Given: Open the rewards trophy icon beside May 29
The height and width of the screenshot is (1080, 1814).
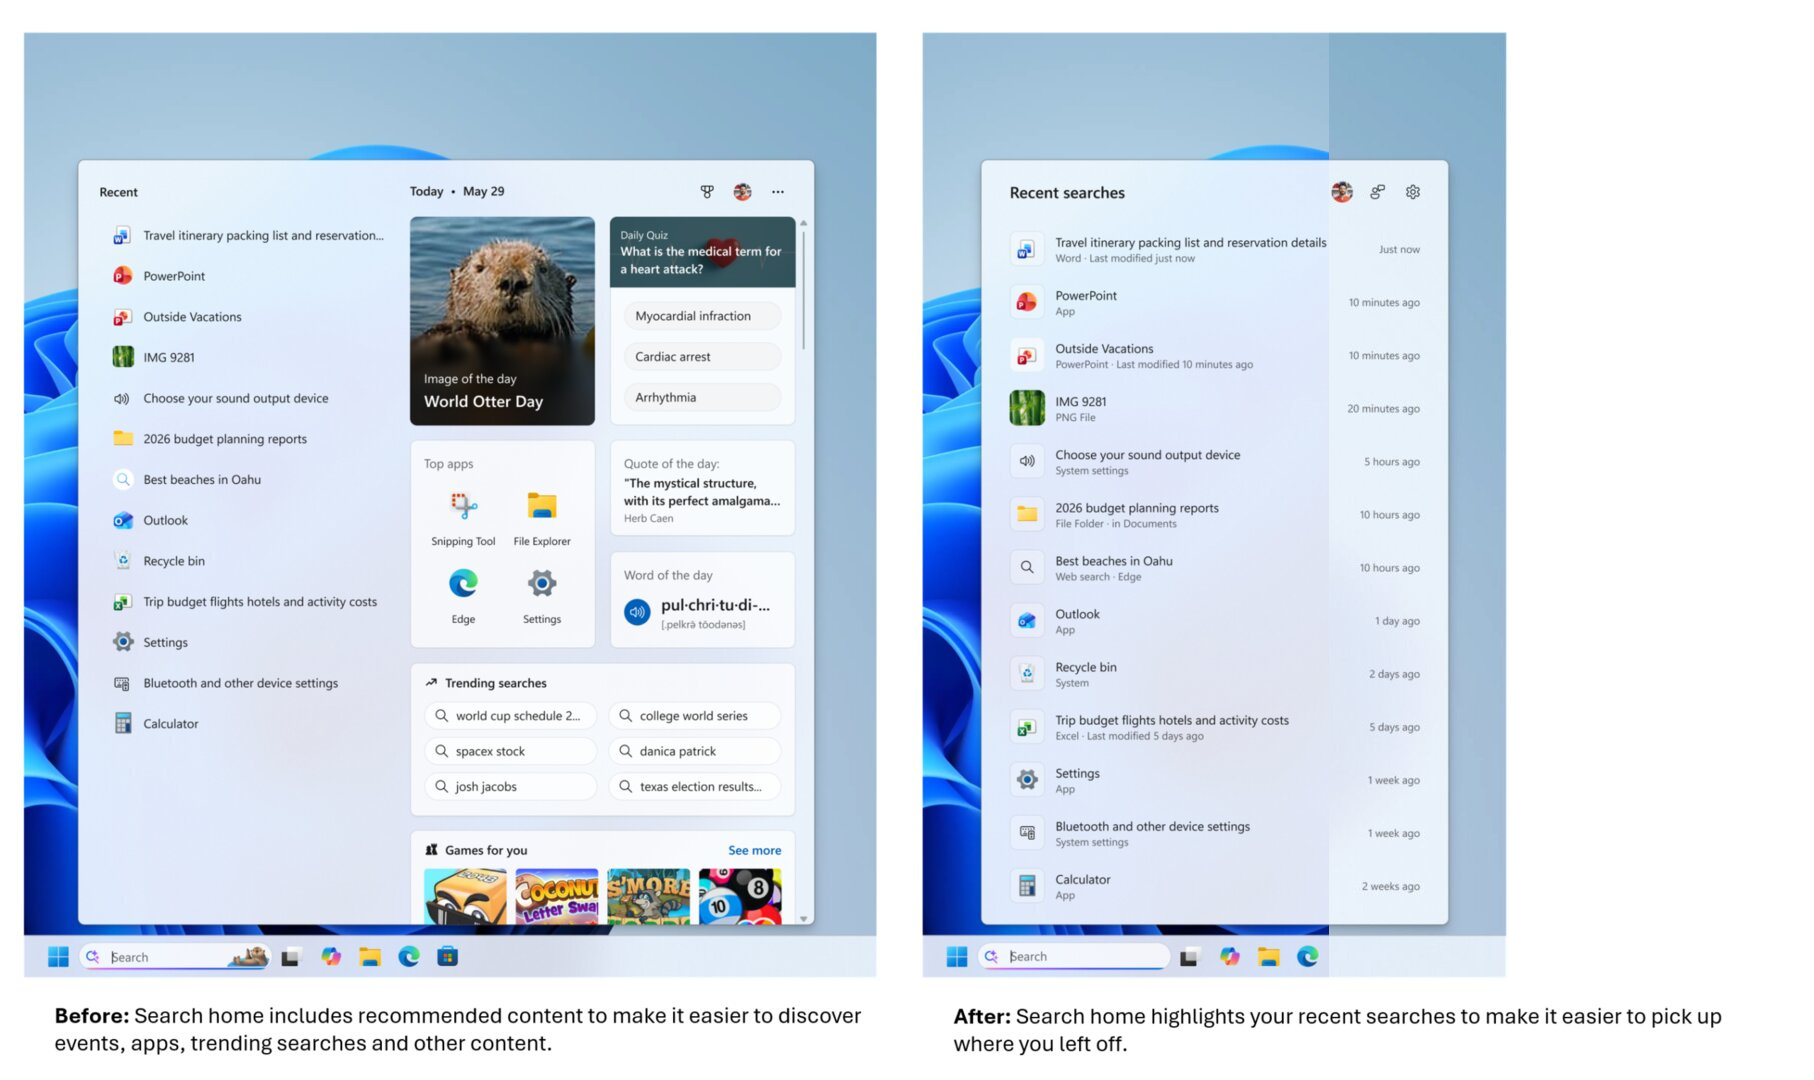Looking at the screenshot, I should pos(707,192).
